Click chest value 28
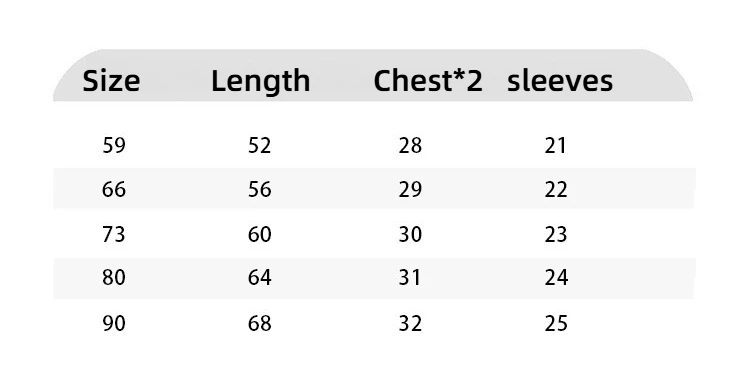 click(410, 145)
